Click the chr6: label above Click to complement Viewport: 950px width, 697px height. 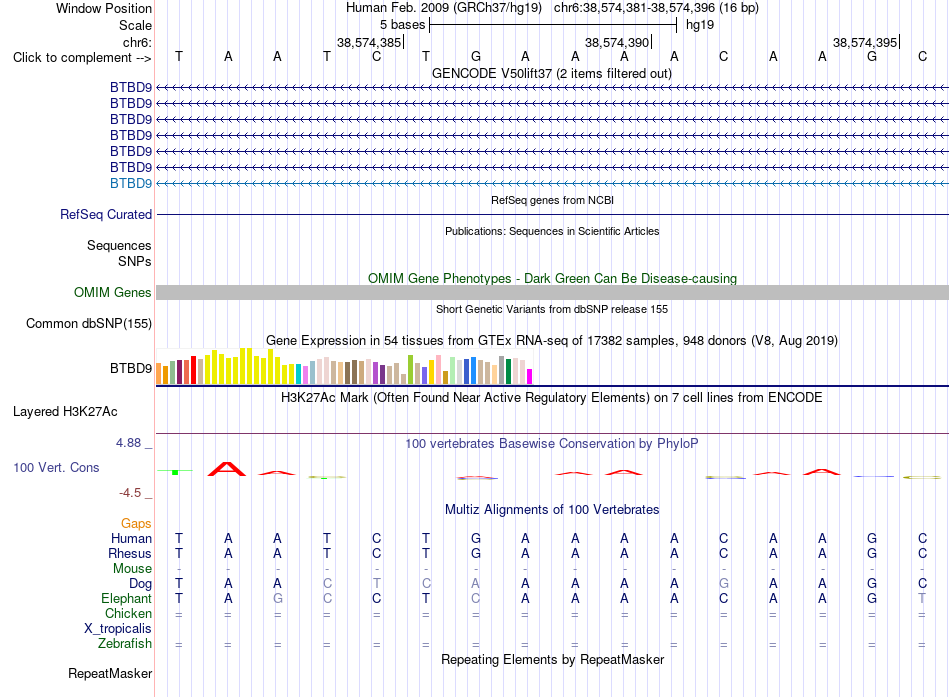137,42
